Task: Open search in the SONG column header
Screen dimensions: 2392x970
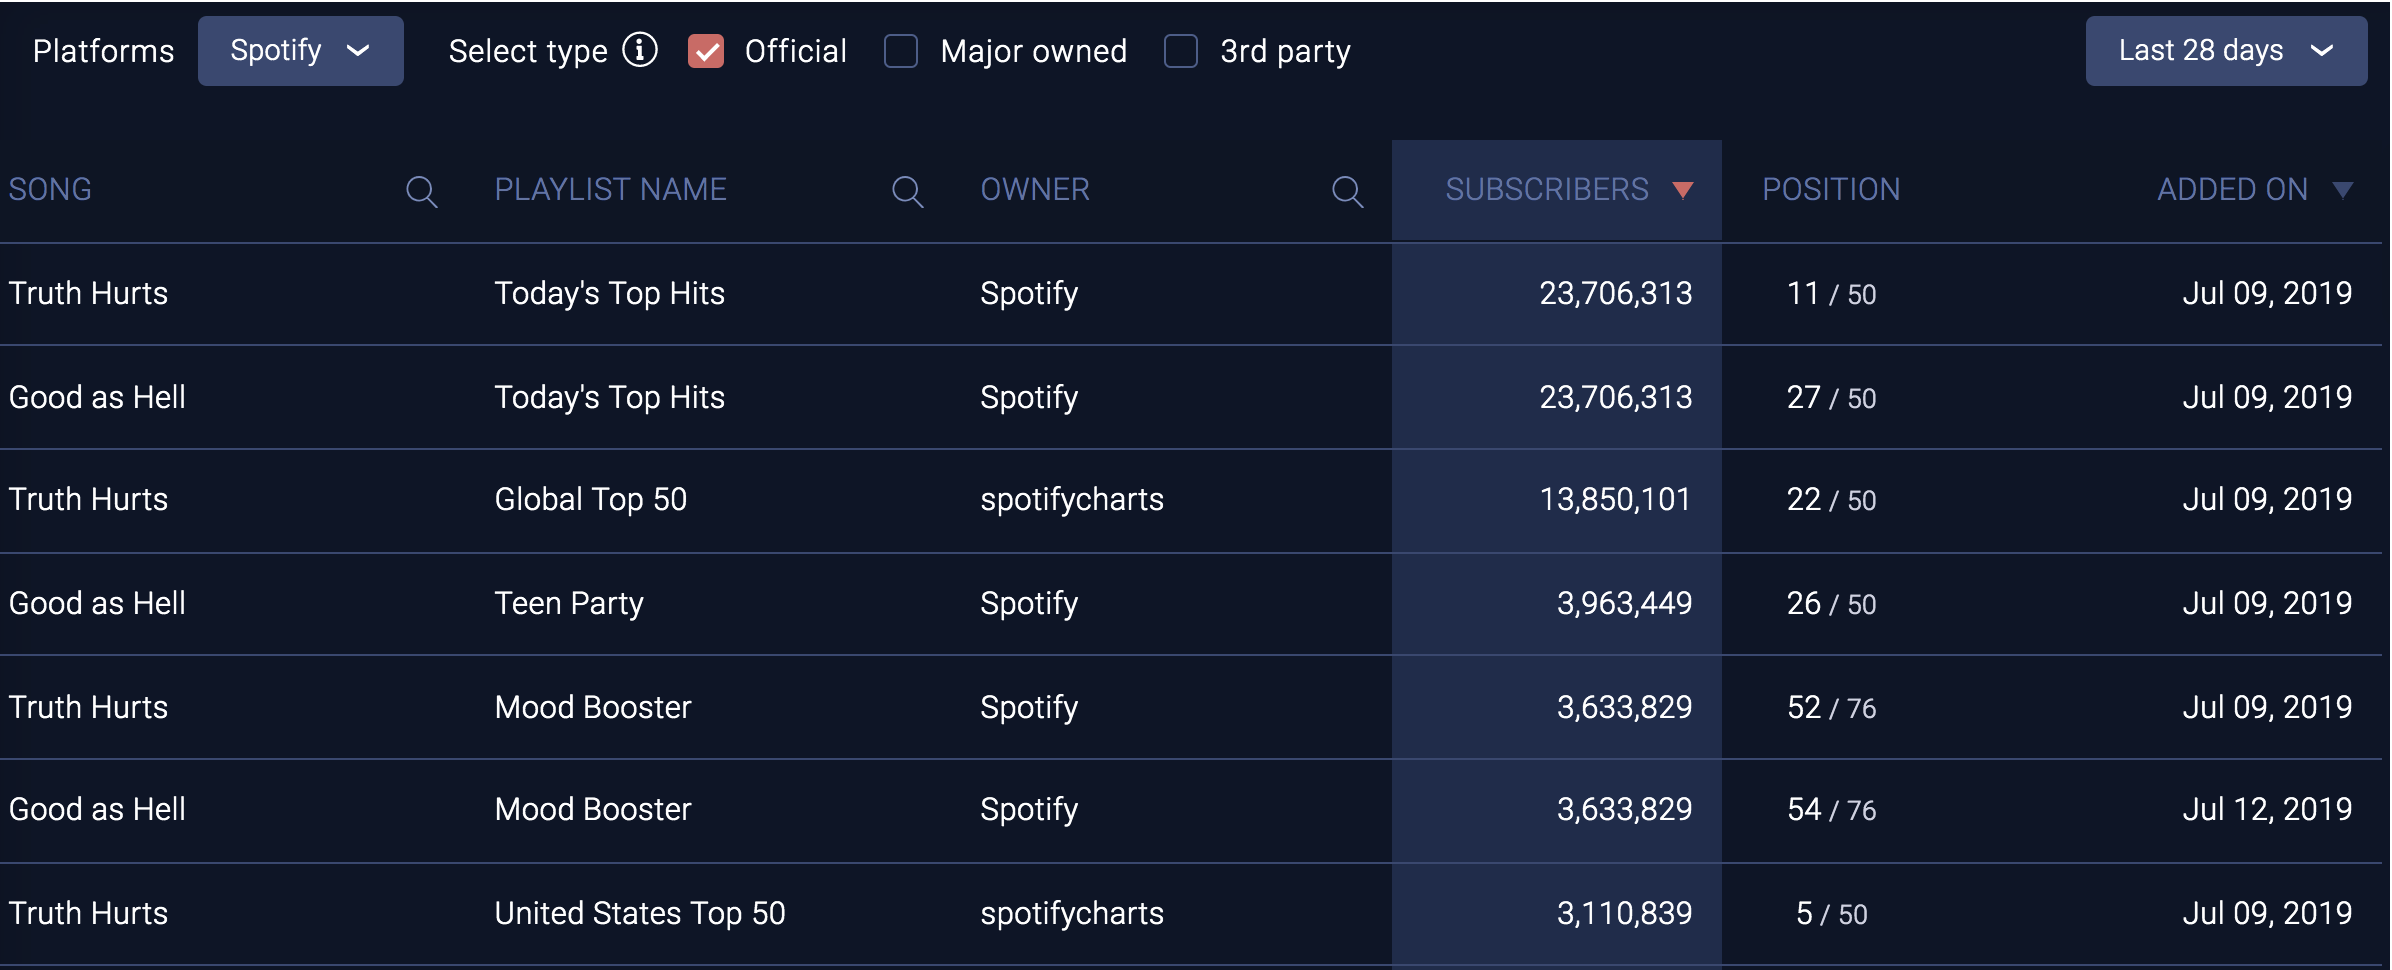Action: pyautogui.click(x=421, y=191)
